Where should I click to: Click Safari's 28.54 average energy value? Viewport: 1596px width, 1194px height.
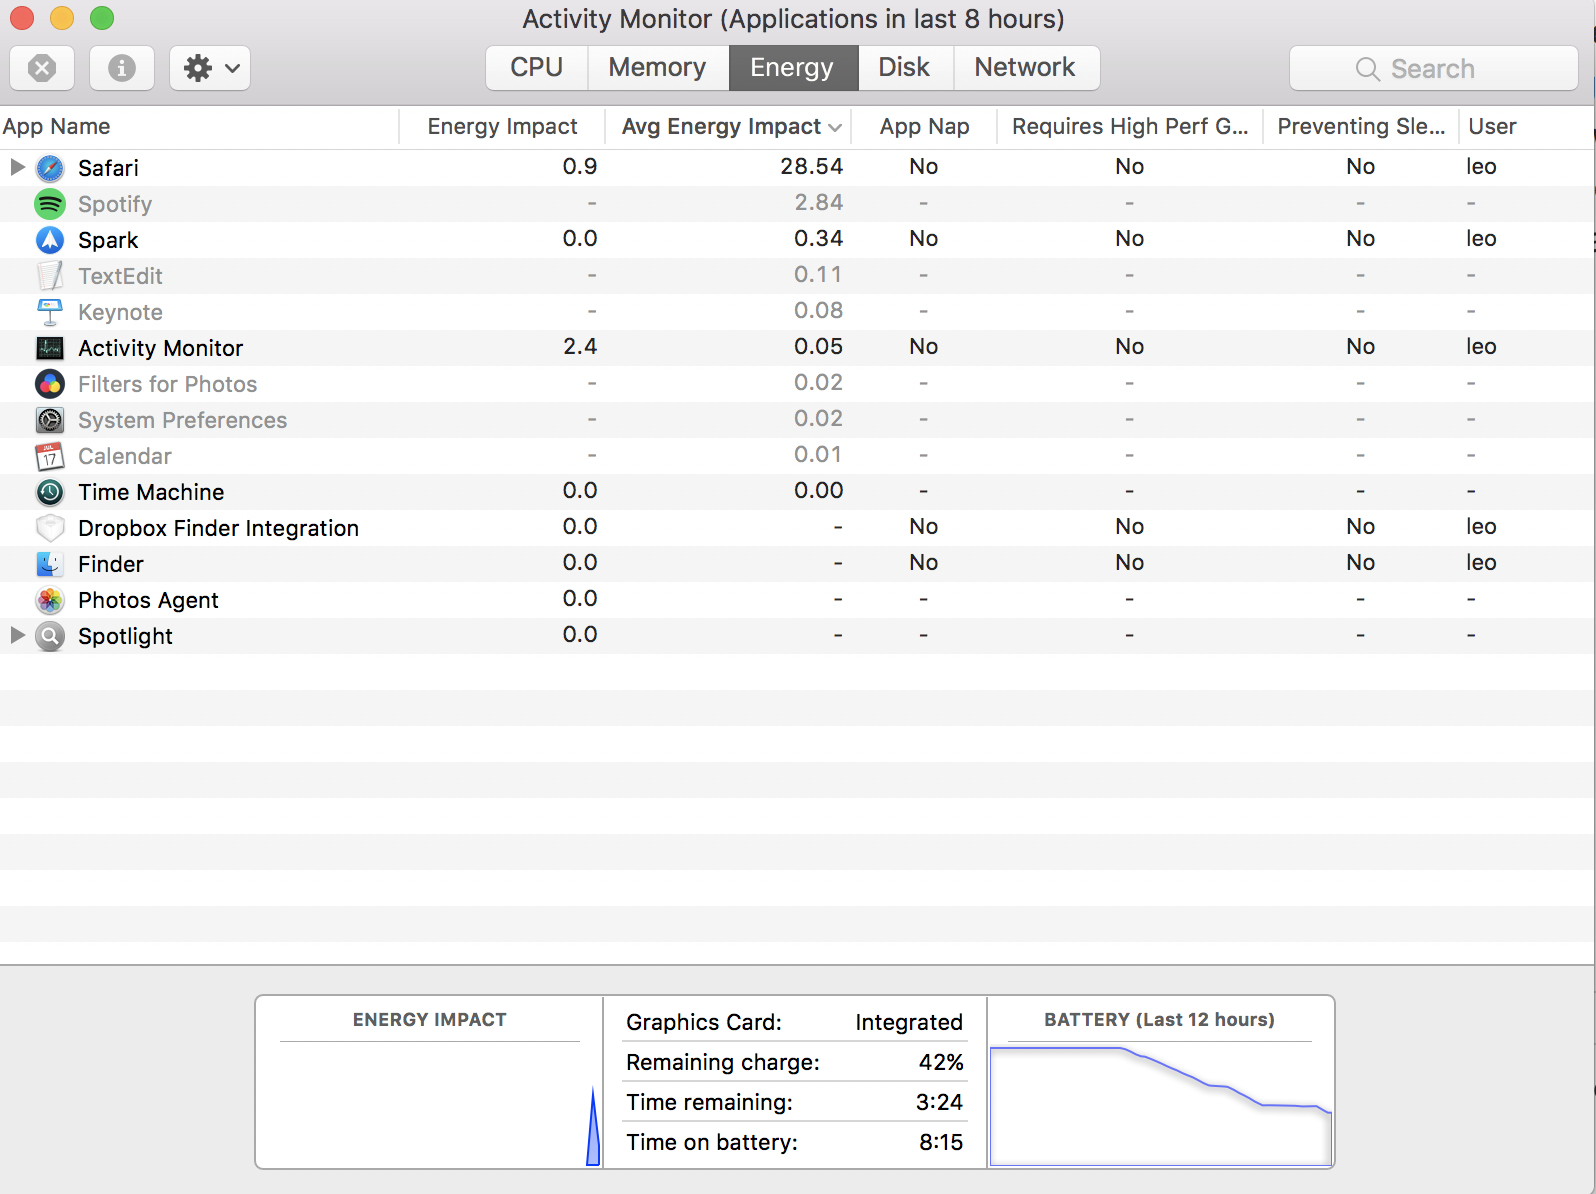[x=811, y=166]
